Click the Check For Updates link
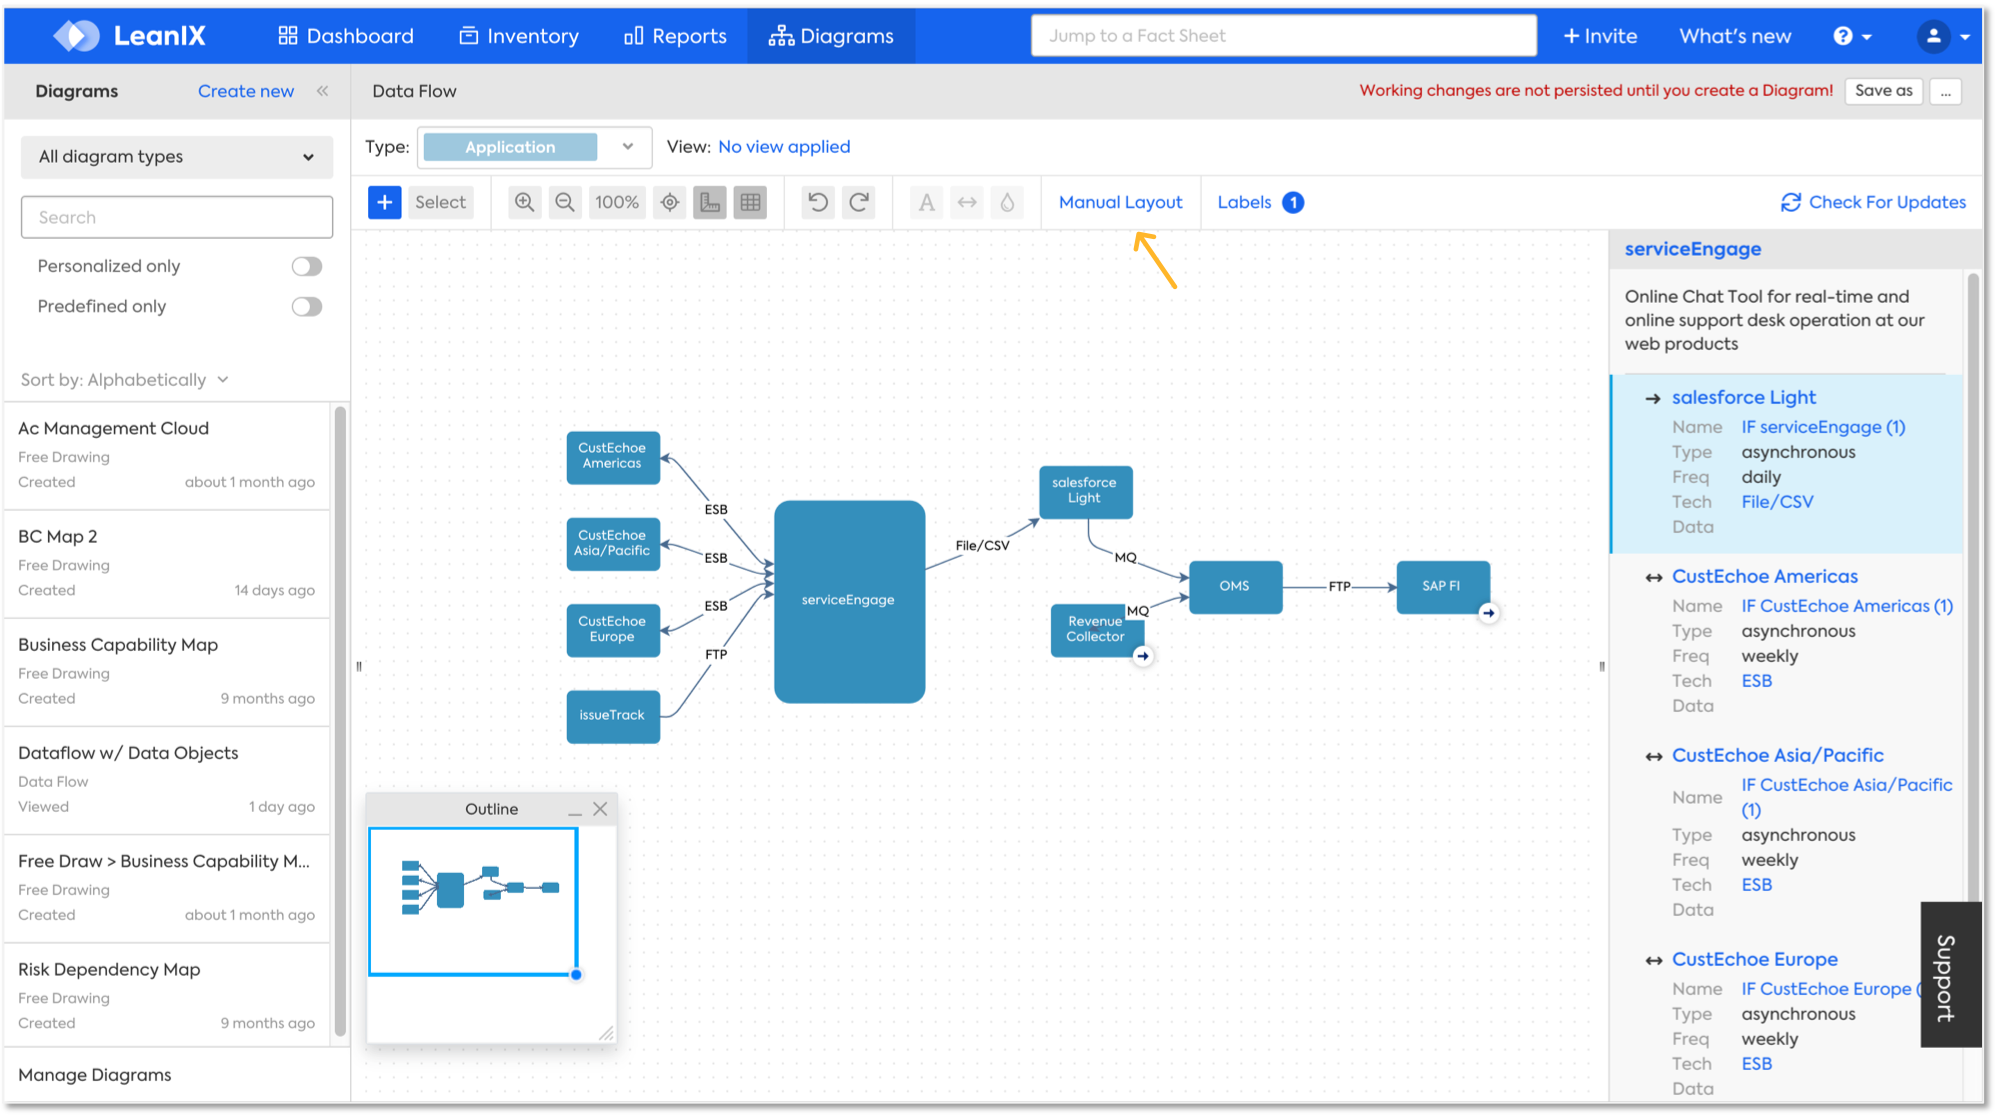 [x=1874, y=202]
